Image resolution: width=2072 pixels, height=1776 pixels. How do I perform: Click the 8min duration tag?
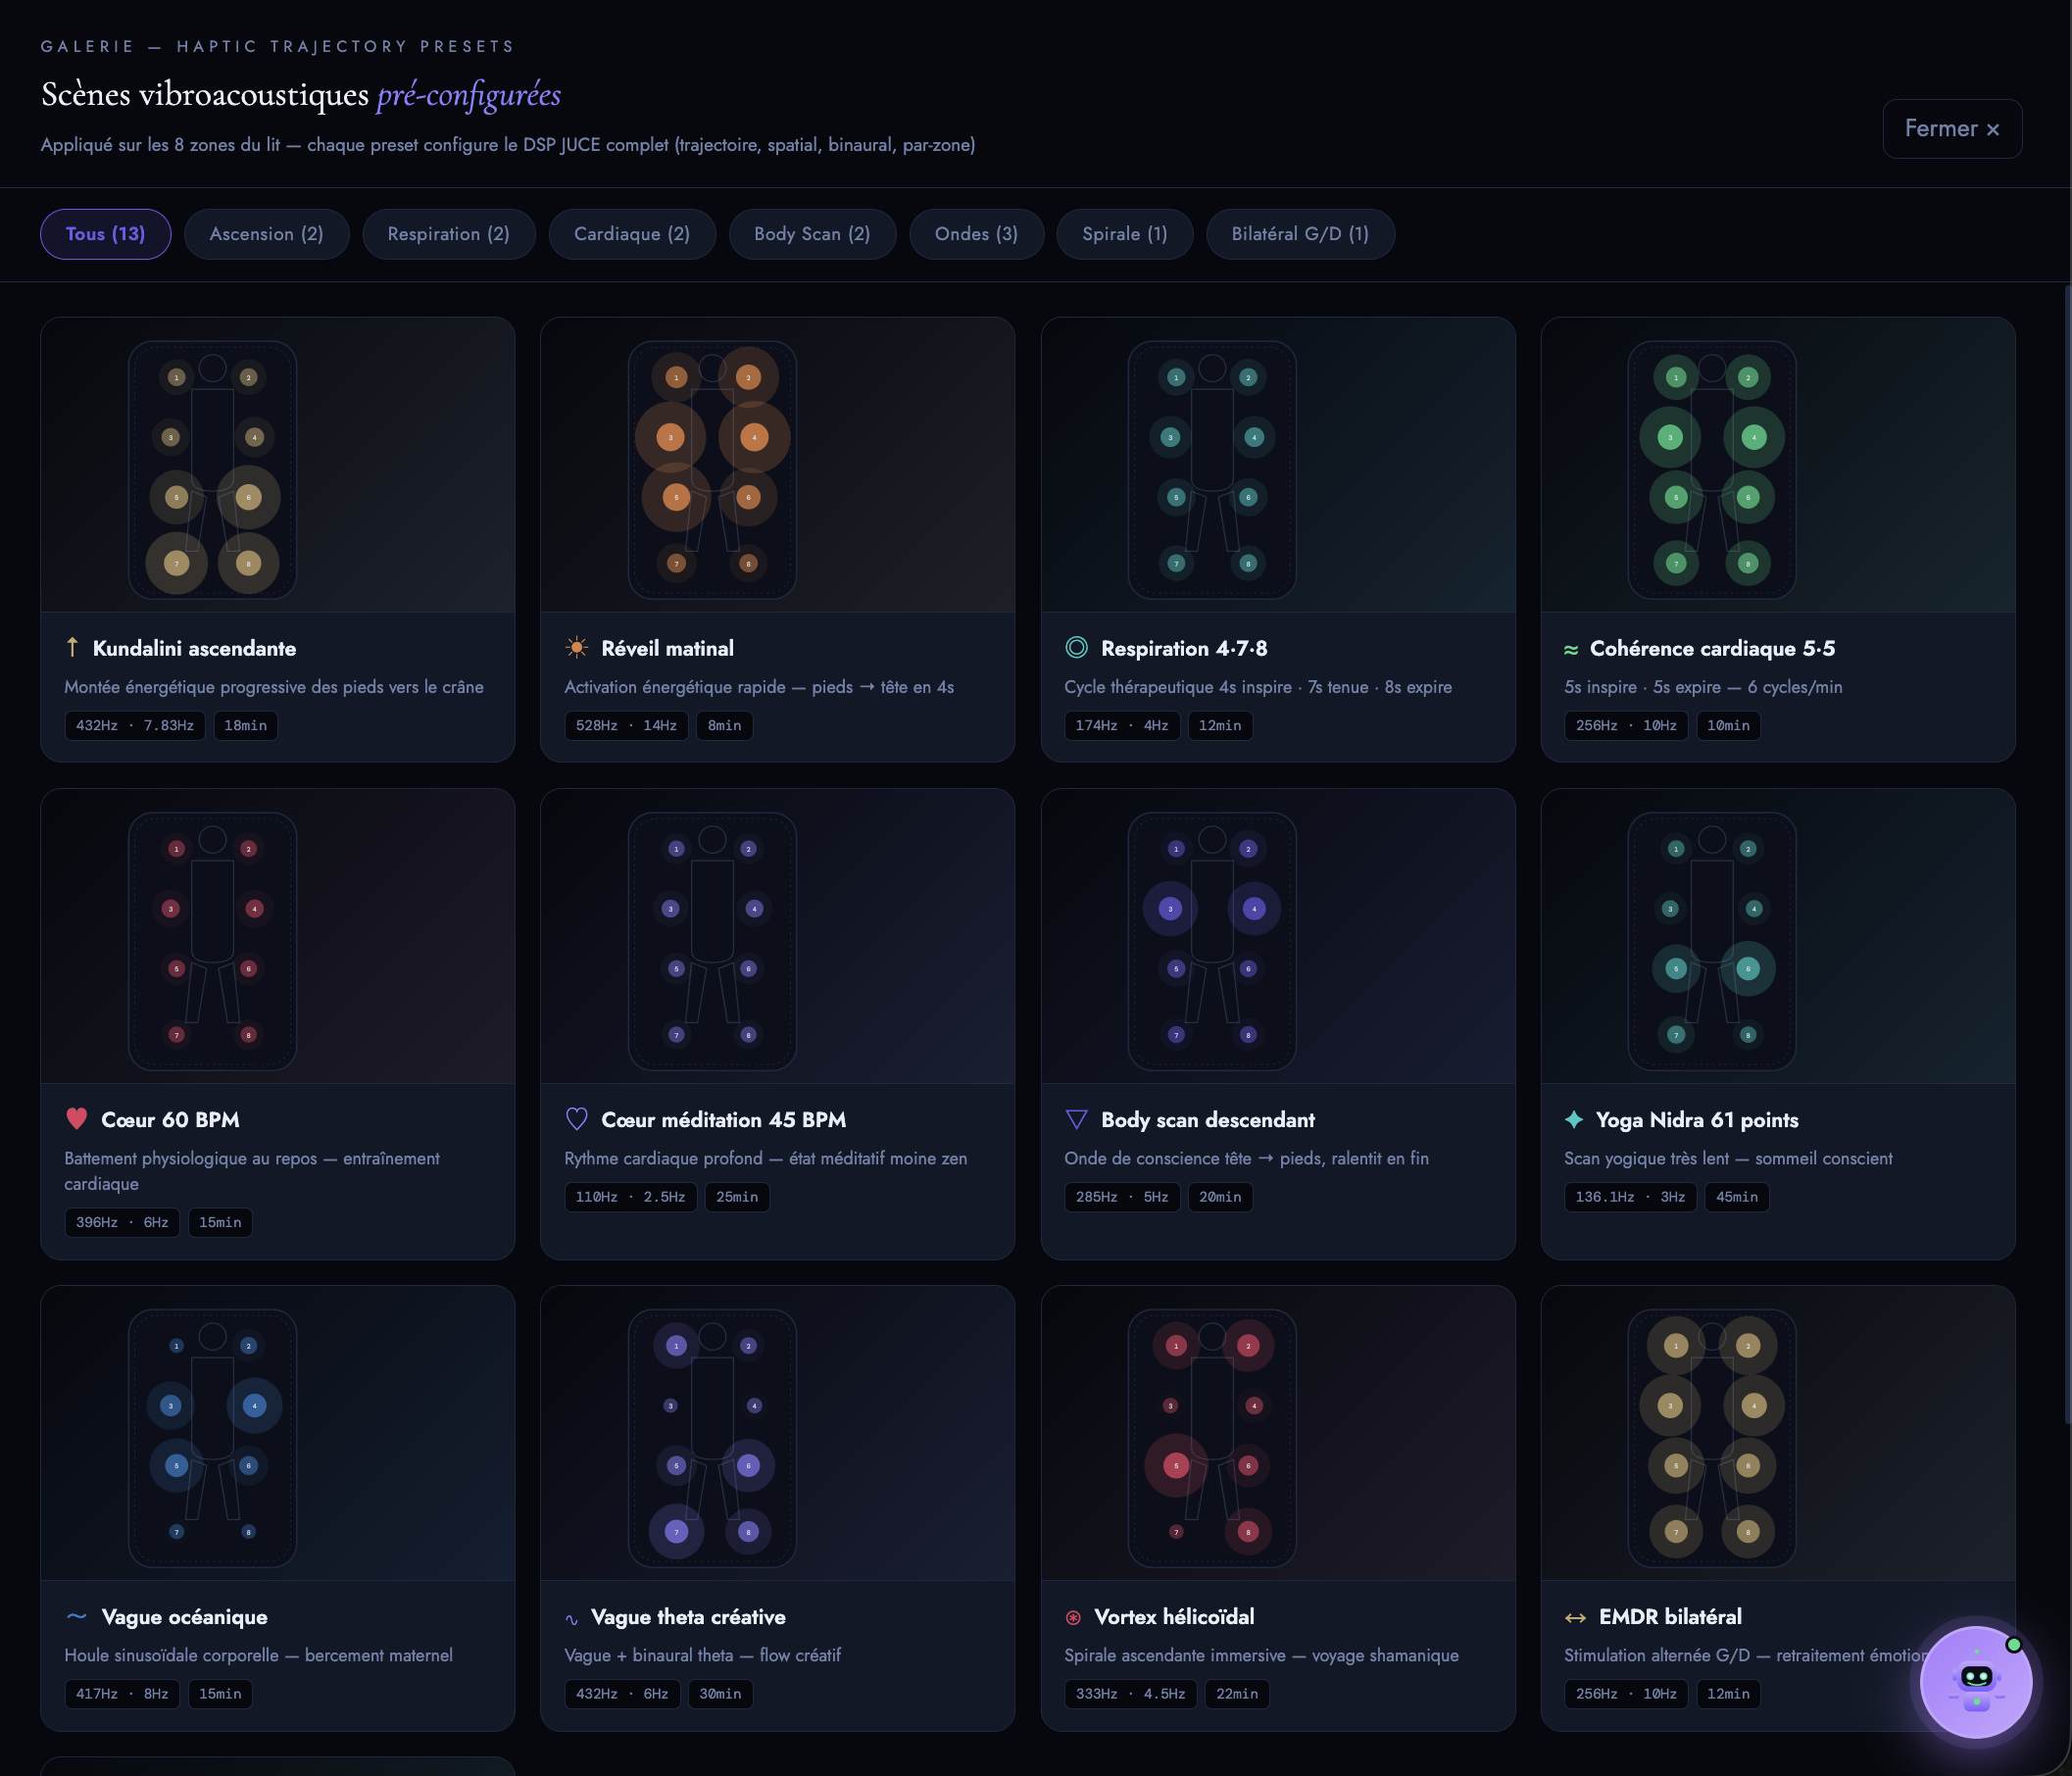724,725
